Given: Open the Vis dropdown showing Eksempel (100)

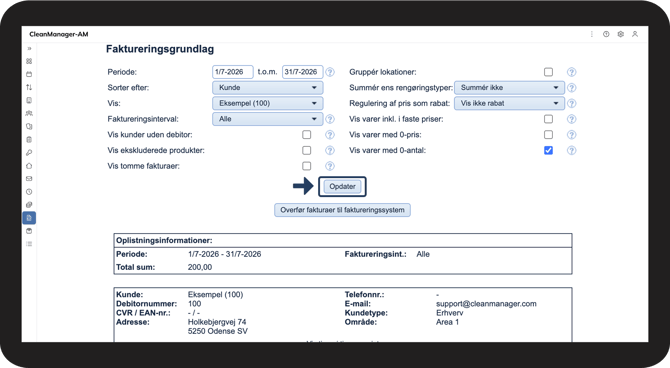Looking at the screenshot, I should click(267, 103).
